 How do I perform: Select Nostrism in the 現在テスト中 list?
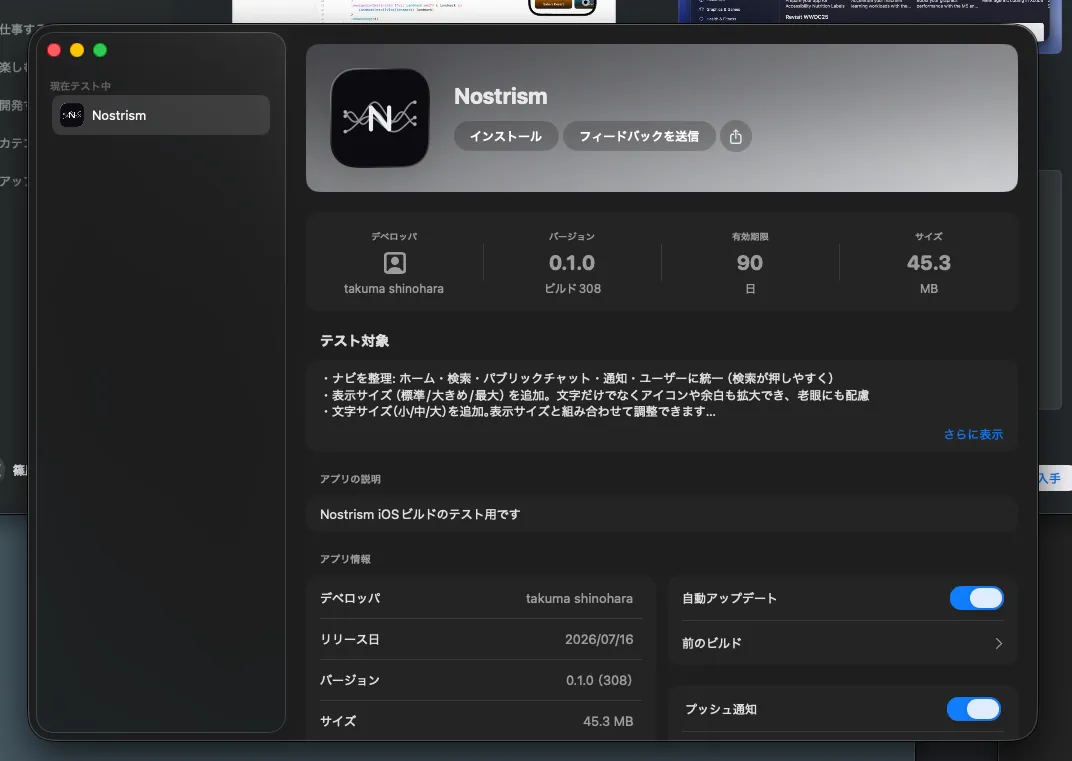coord(161,116)
